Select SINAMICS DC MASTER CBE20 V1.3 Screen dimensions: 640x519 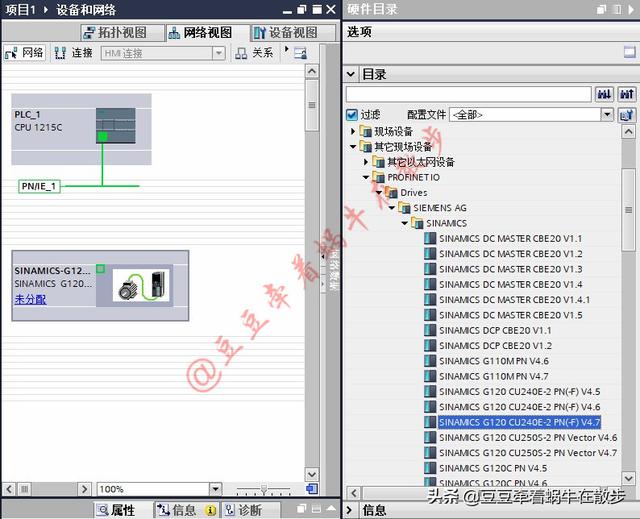(510, 269)
